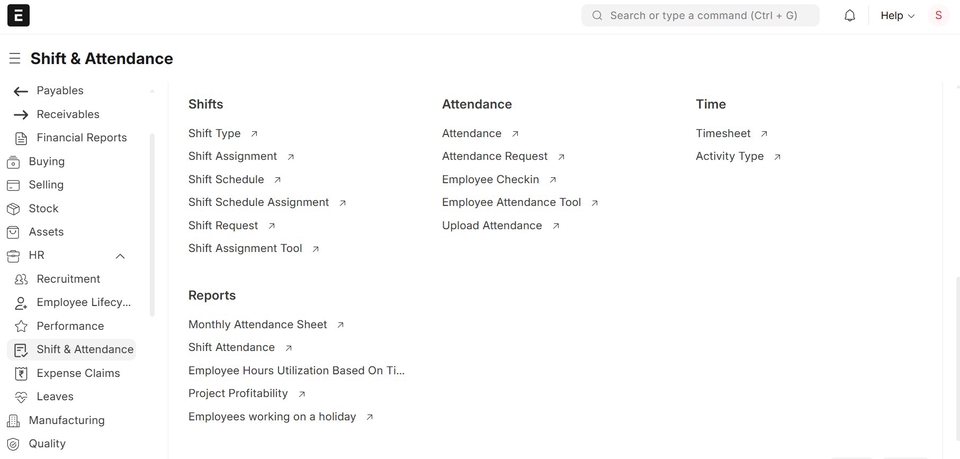Click the Performance star icon

[21, 326]
